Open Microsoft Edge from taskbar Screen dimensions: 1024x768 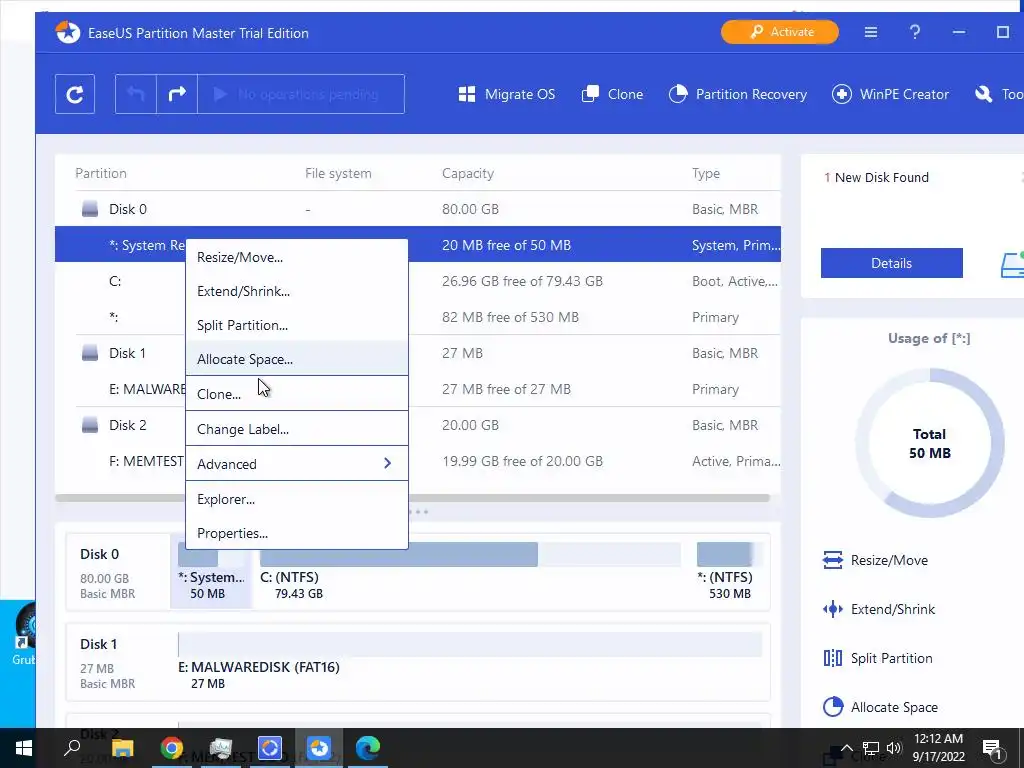click(368, 748)
